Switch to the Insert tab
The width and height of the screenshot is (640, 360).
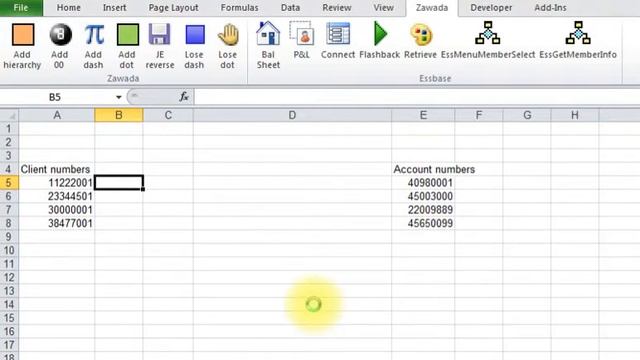[x=115, y=8]
